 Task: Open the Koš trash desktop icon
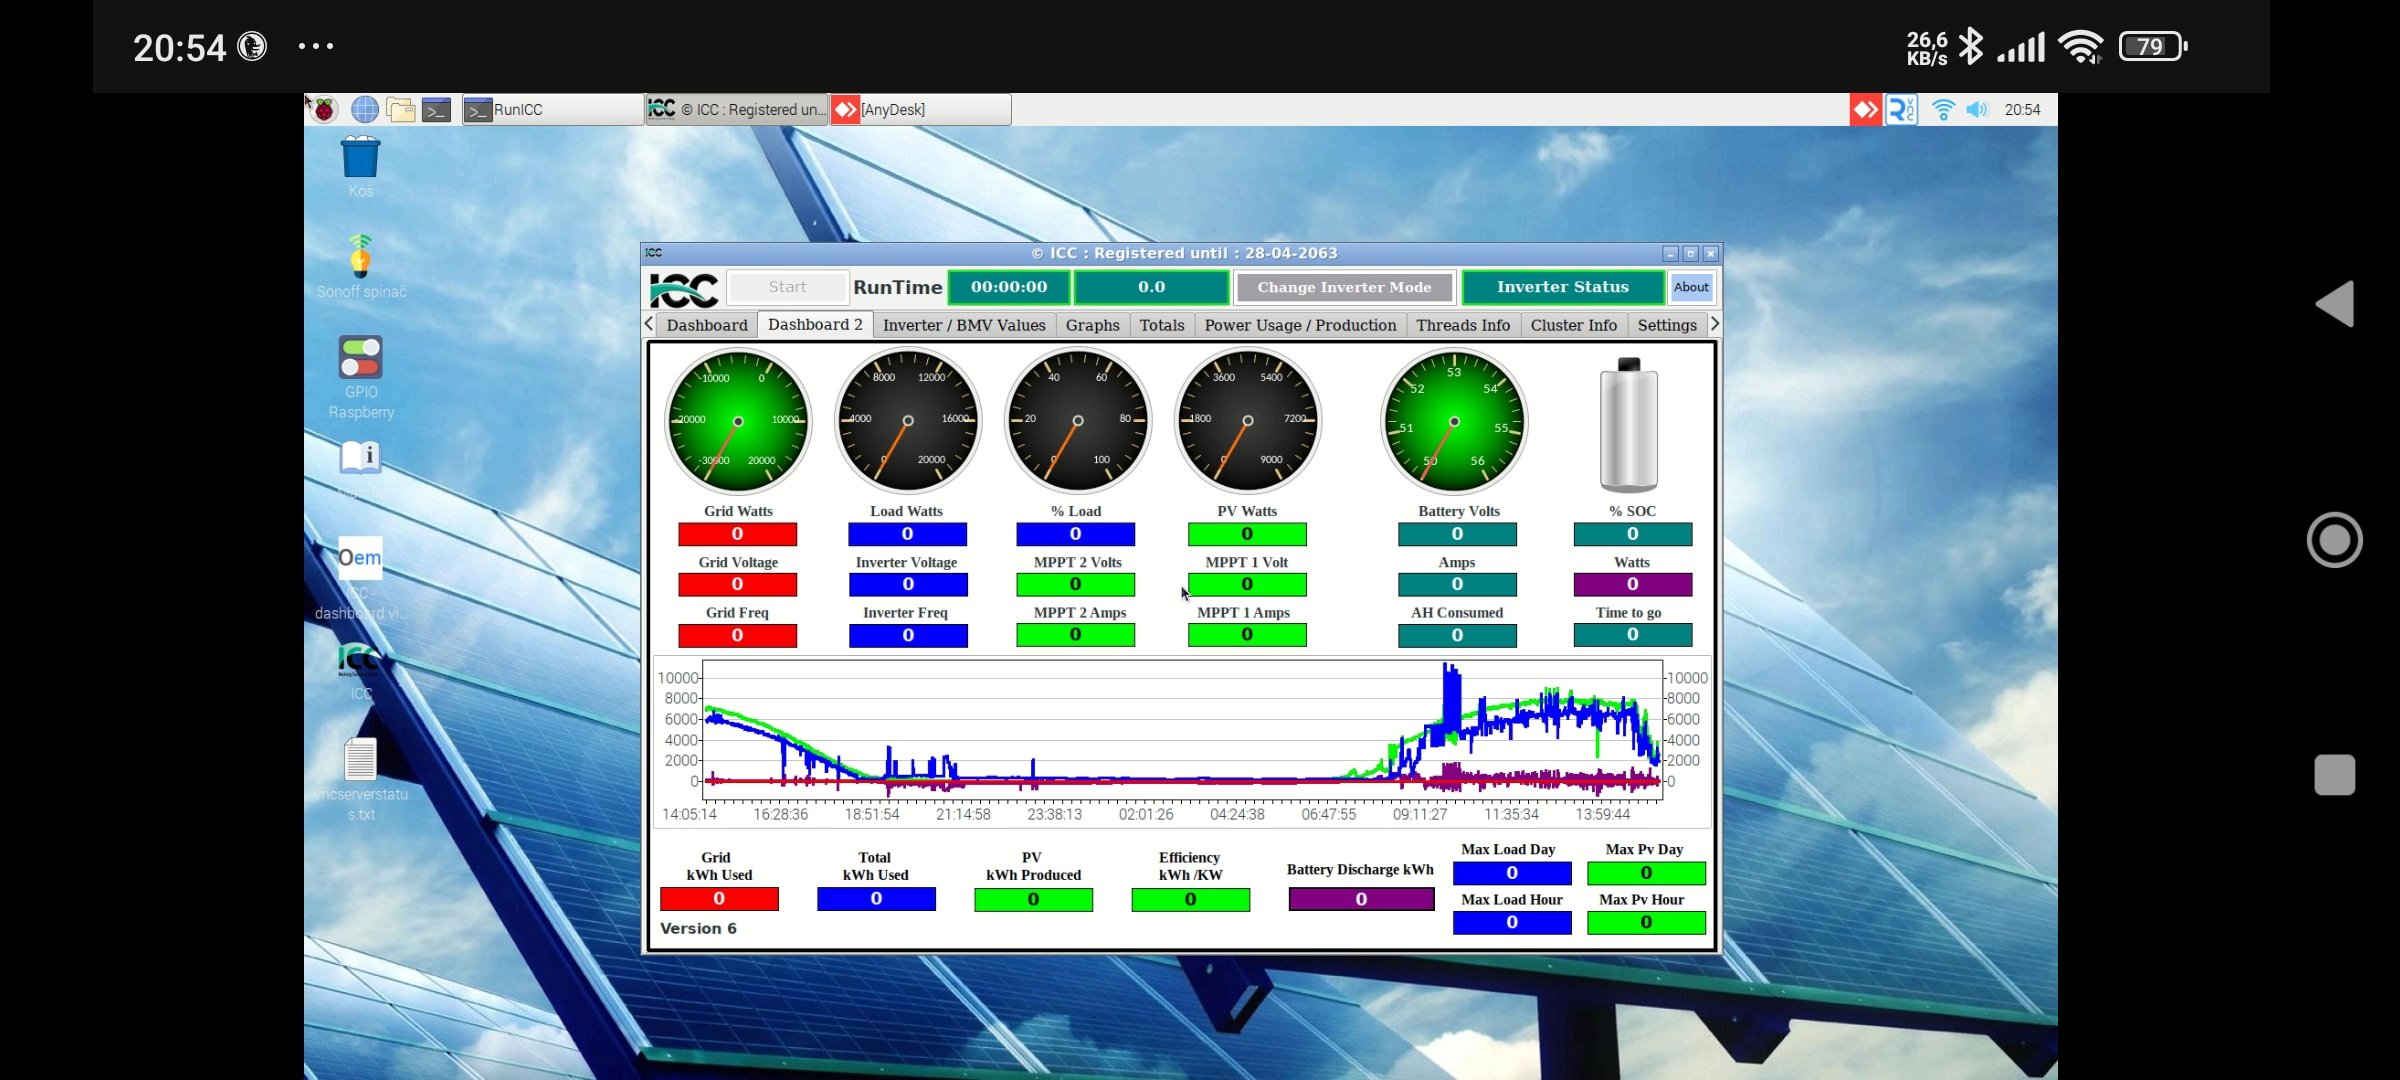click(361, 160)
